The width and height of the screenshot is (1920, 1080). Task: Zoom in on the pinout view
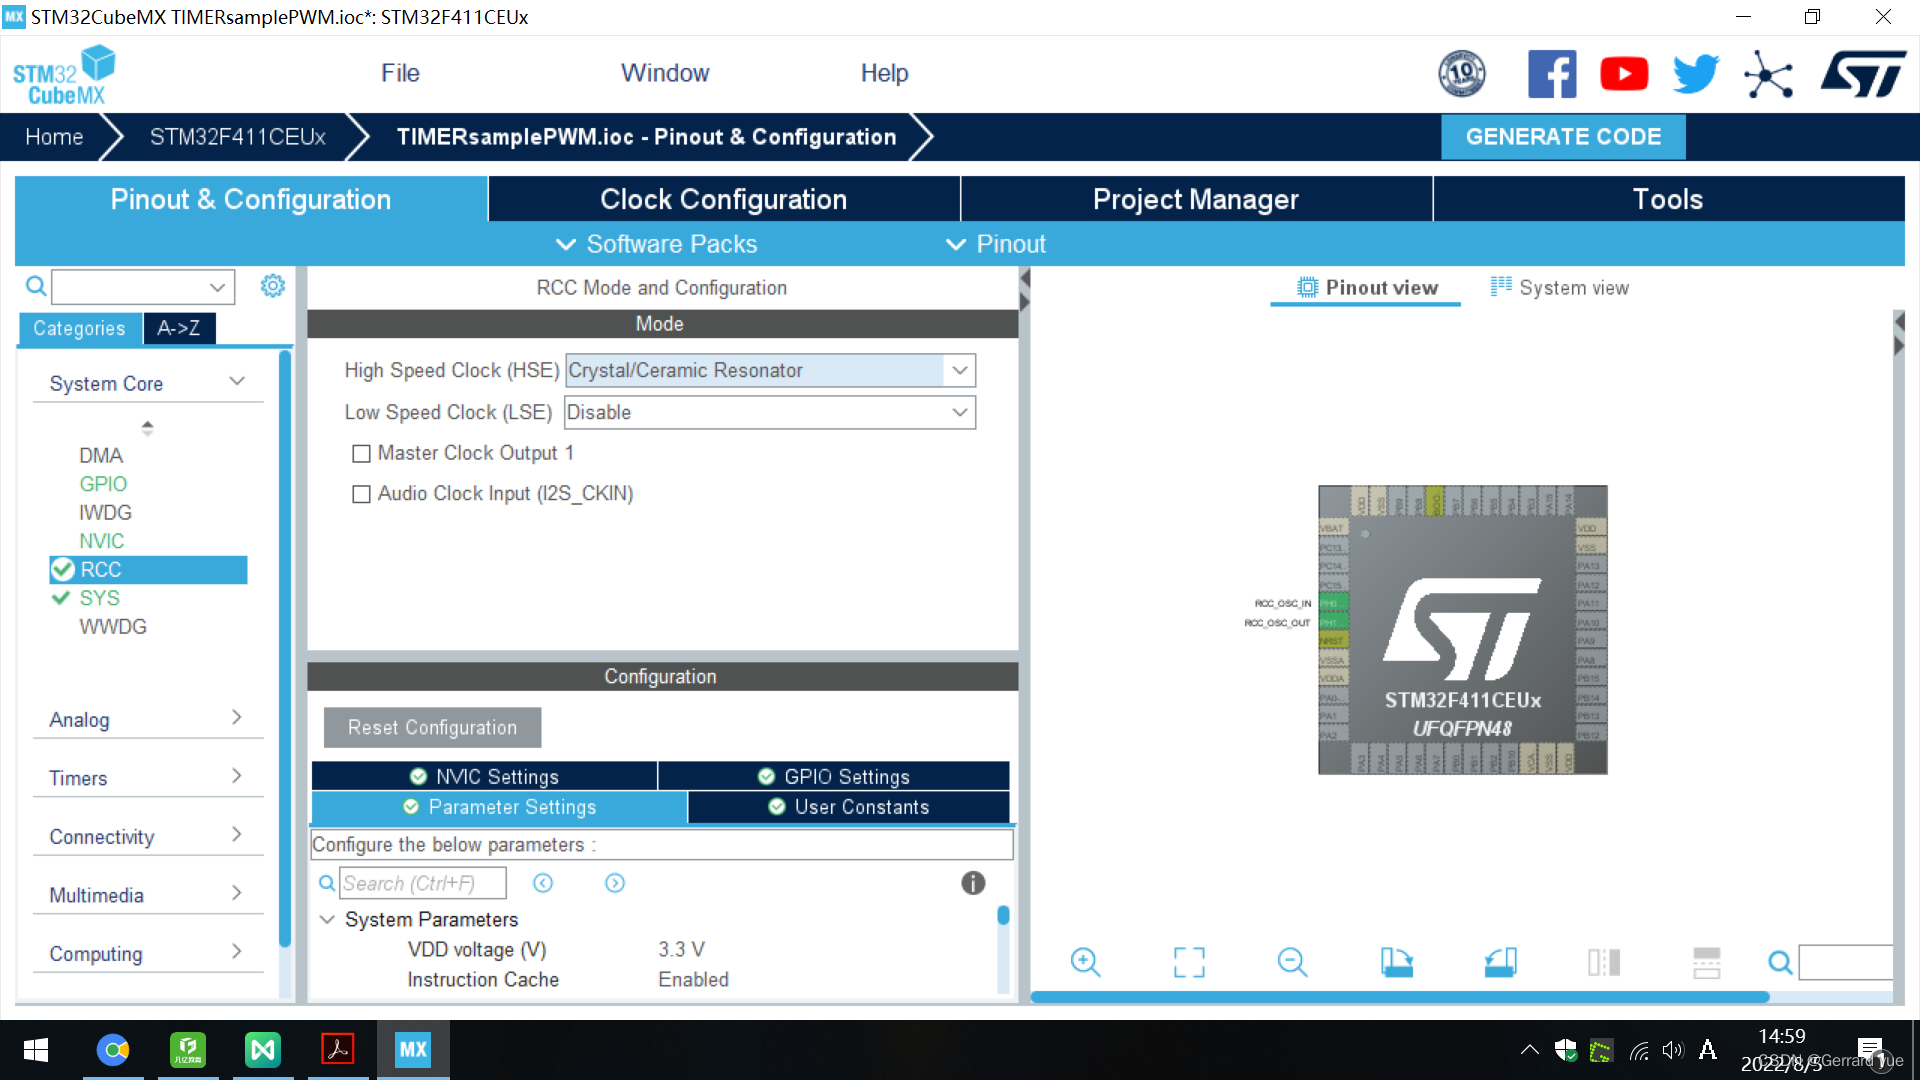tap(1085, 962)
